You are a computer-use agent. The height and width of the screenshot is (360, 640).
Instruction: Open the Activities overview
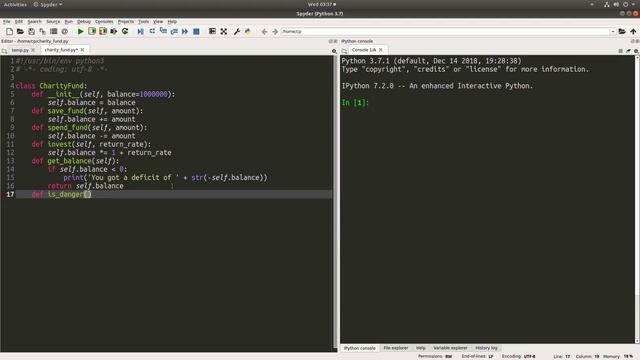tap(15, 4)
